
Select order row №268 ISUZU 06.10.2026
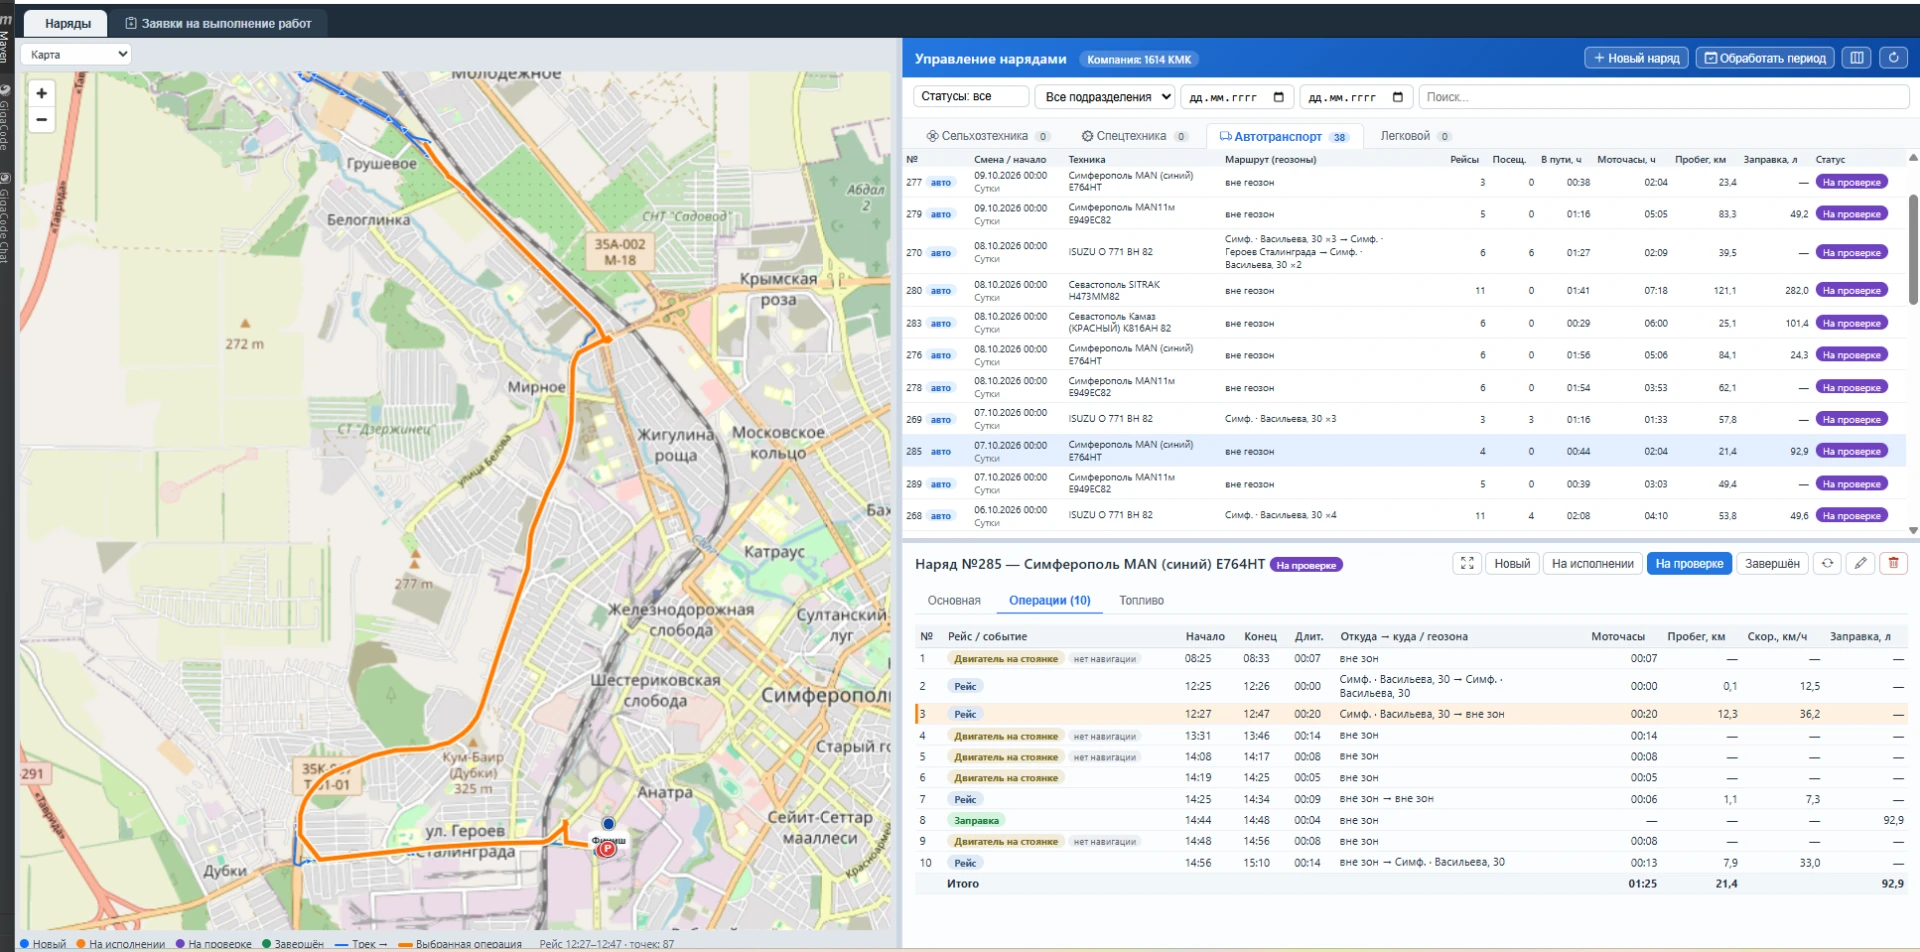[x=1404, y=516]
